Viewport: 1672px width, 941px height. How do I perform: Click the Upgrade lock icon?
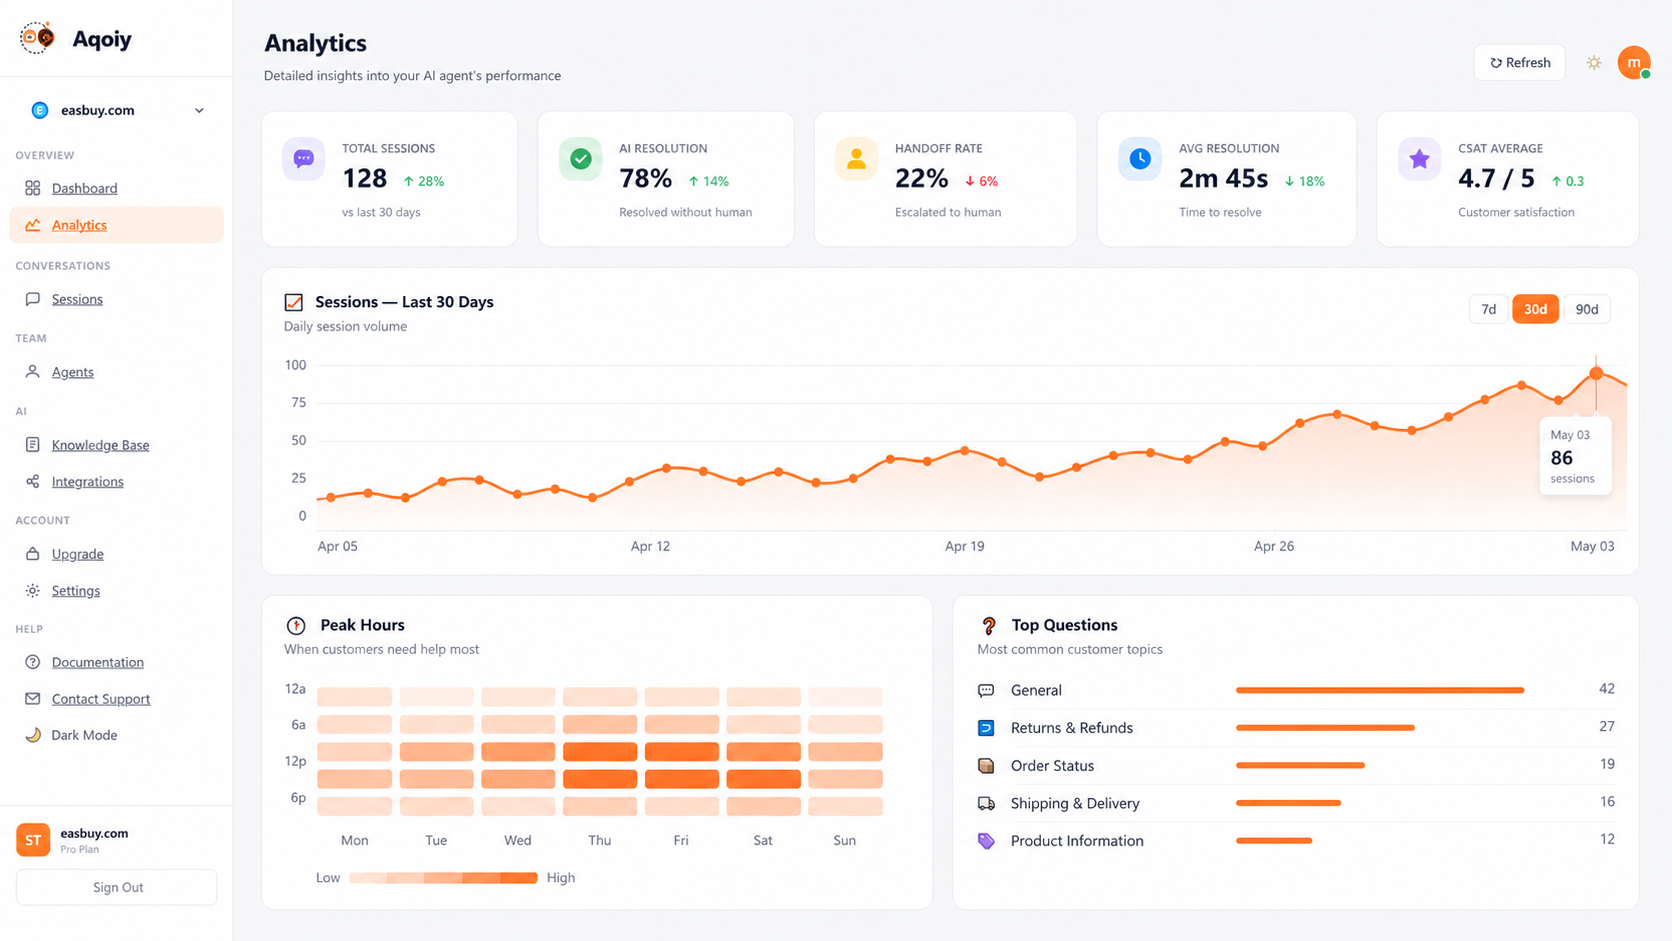click(33, 554)
